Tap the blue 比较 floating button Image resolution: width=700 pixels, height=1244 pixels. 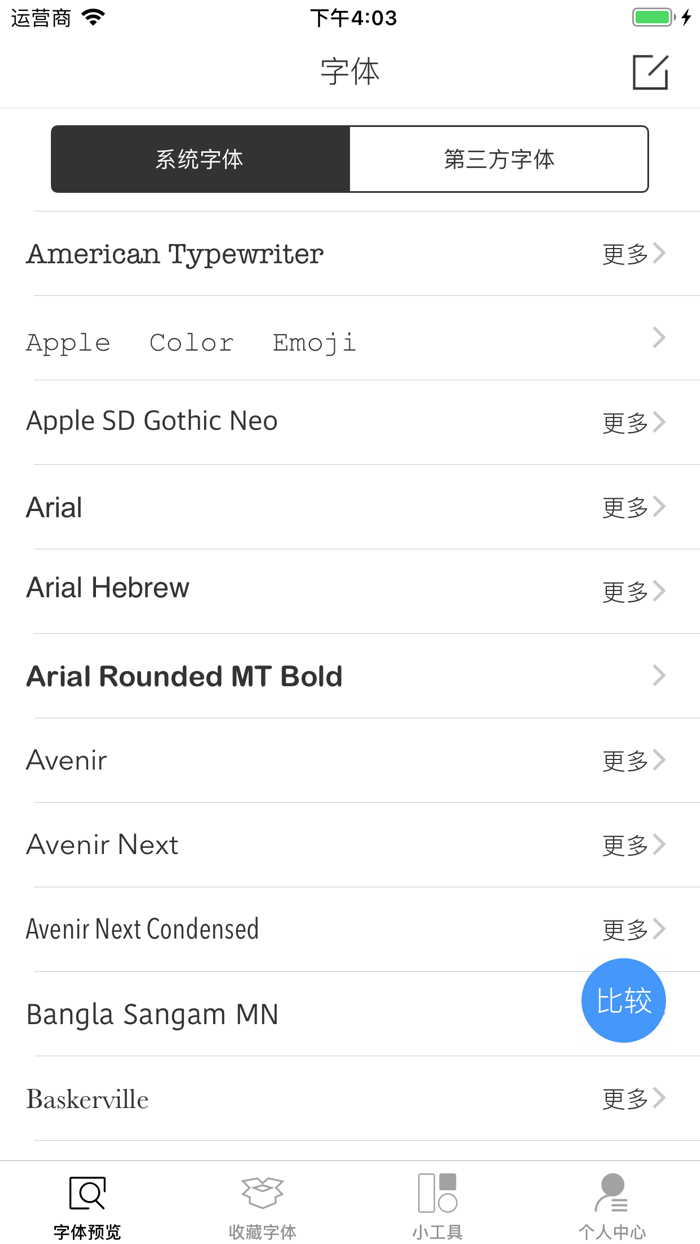624,1000
